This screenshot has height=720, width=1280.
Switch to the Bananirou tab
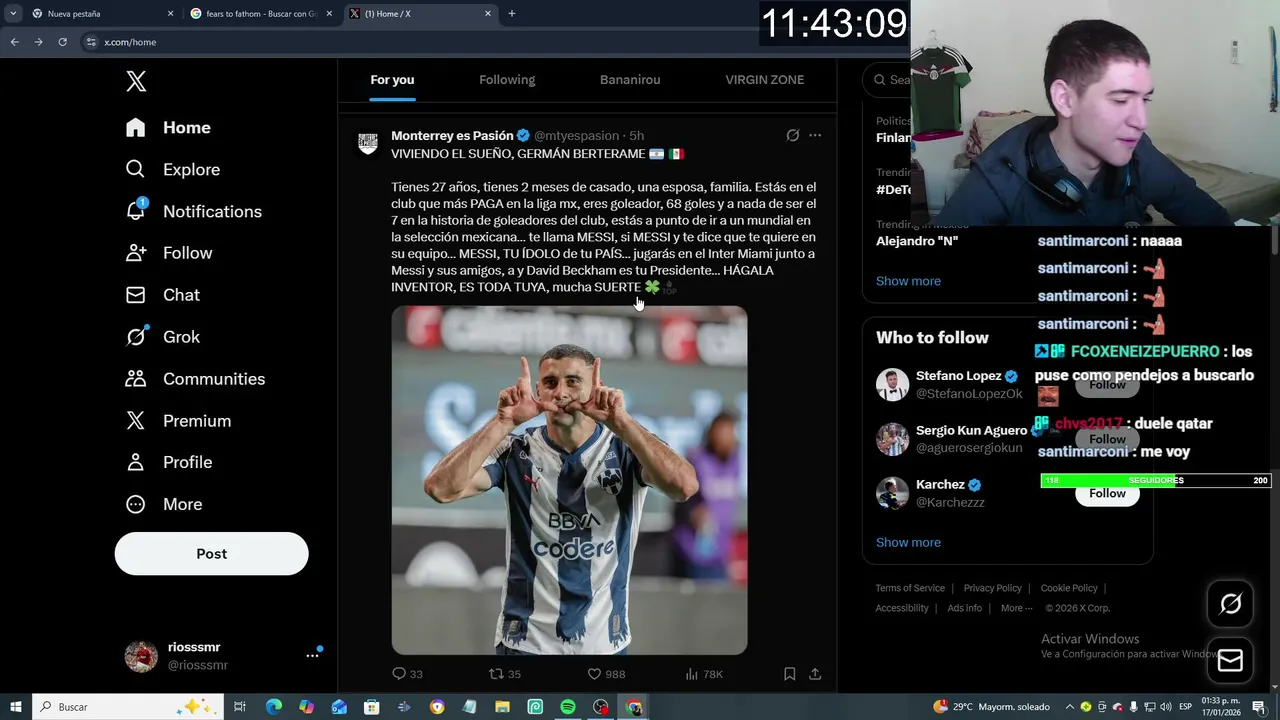630,80
